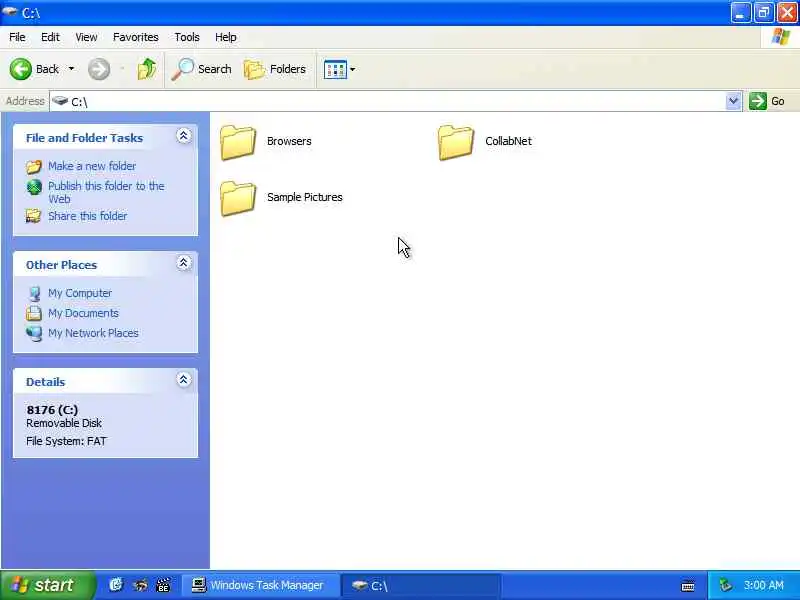Go up one folder level

pyautogui.click(x=147, y=69)
